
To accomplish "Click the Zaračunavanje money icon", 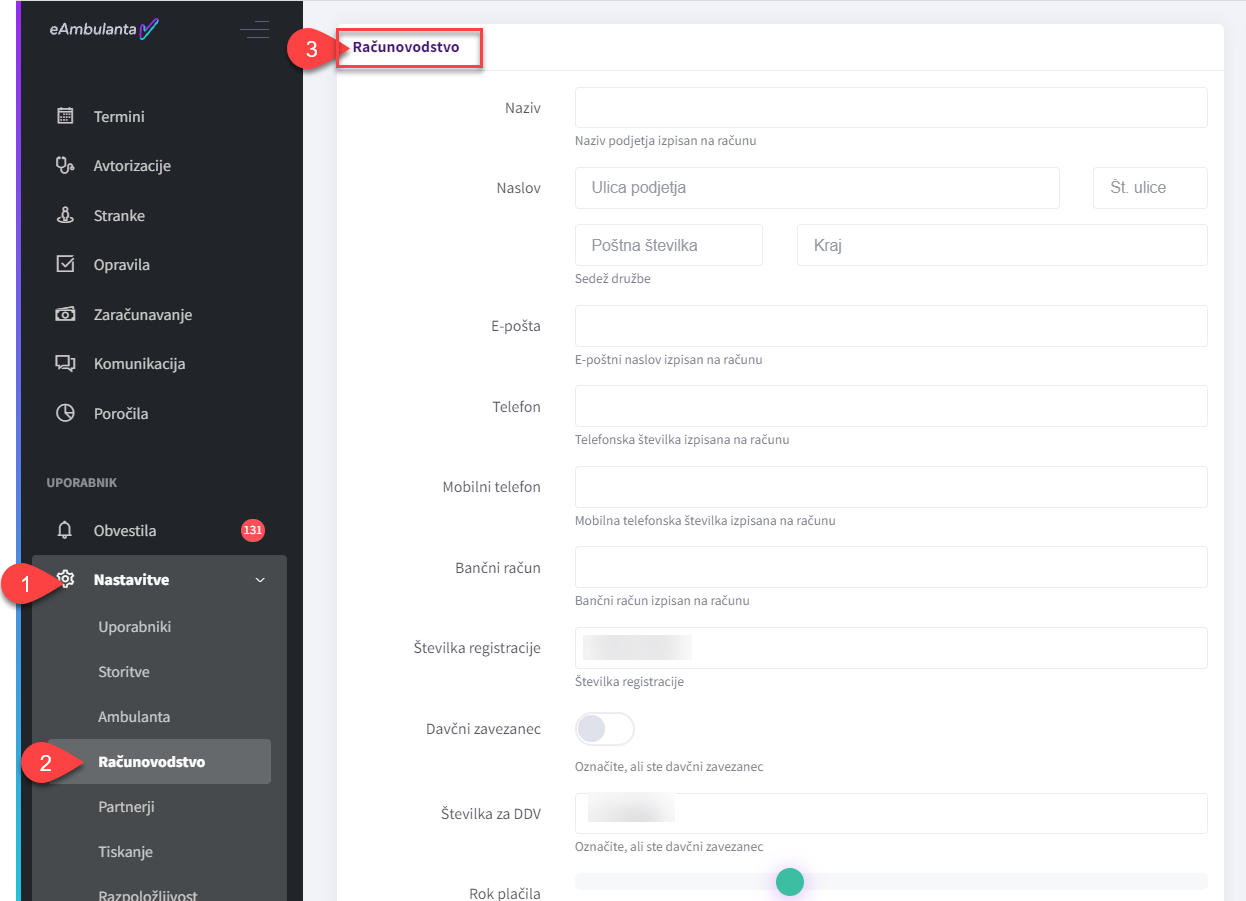I will (65, 314).
